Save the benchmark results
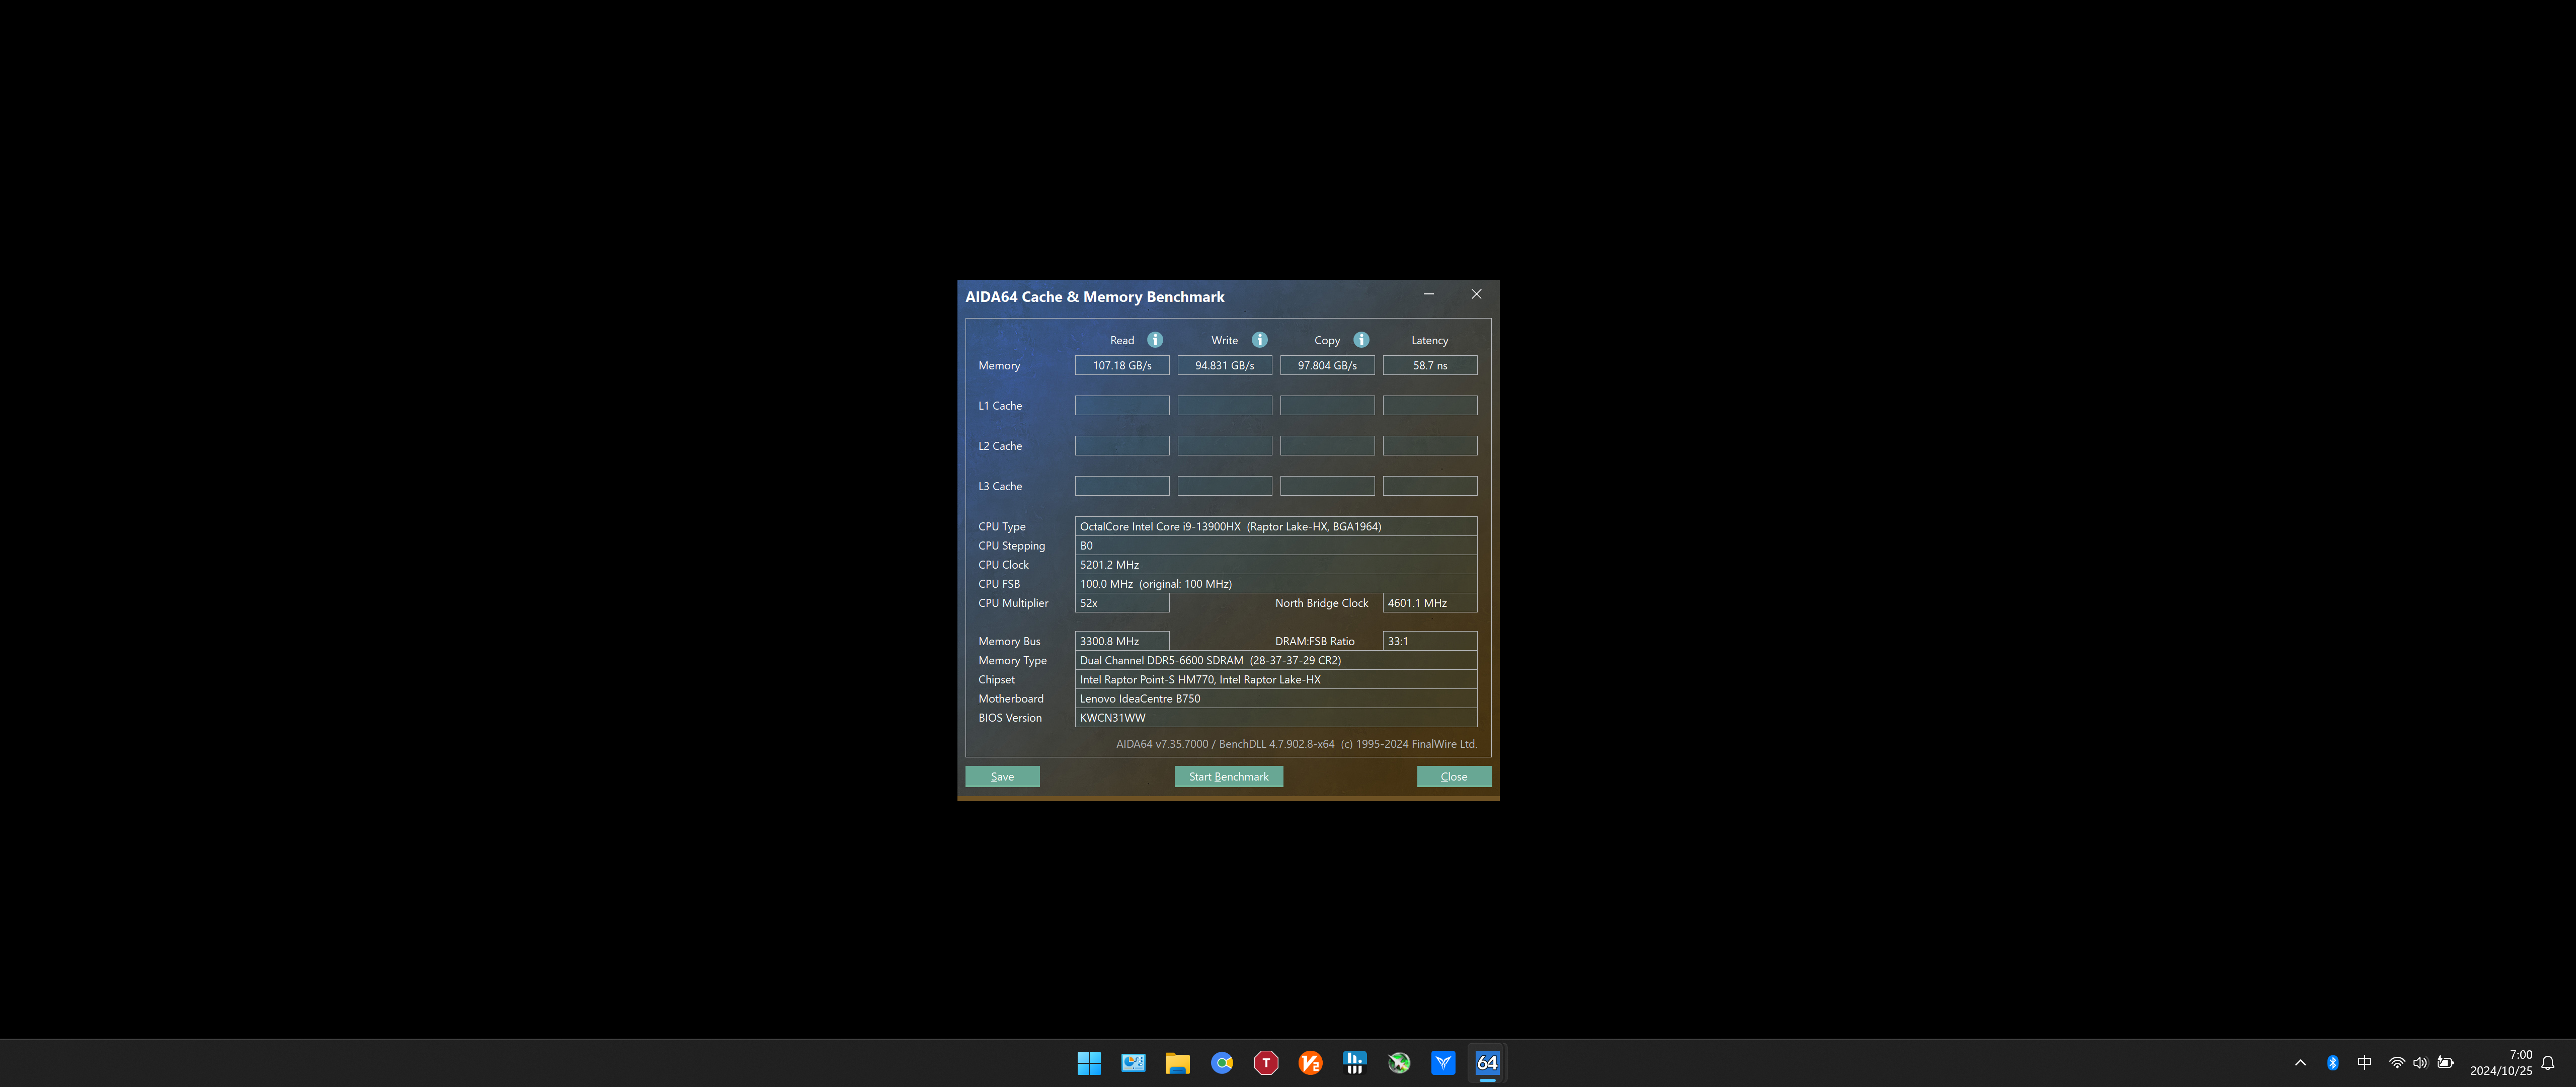The image size is (2576, 1087). tap(1002, 777)
